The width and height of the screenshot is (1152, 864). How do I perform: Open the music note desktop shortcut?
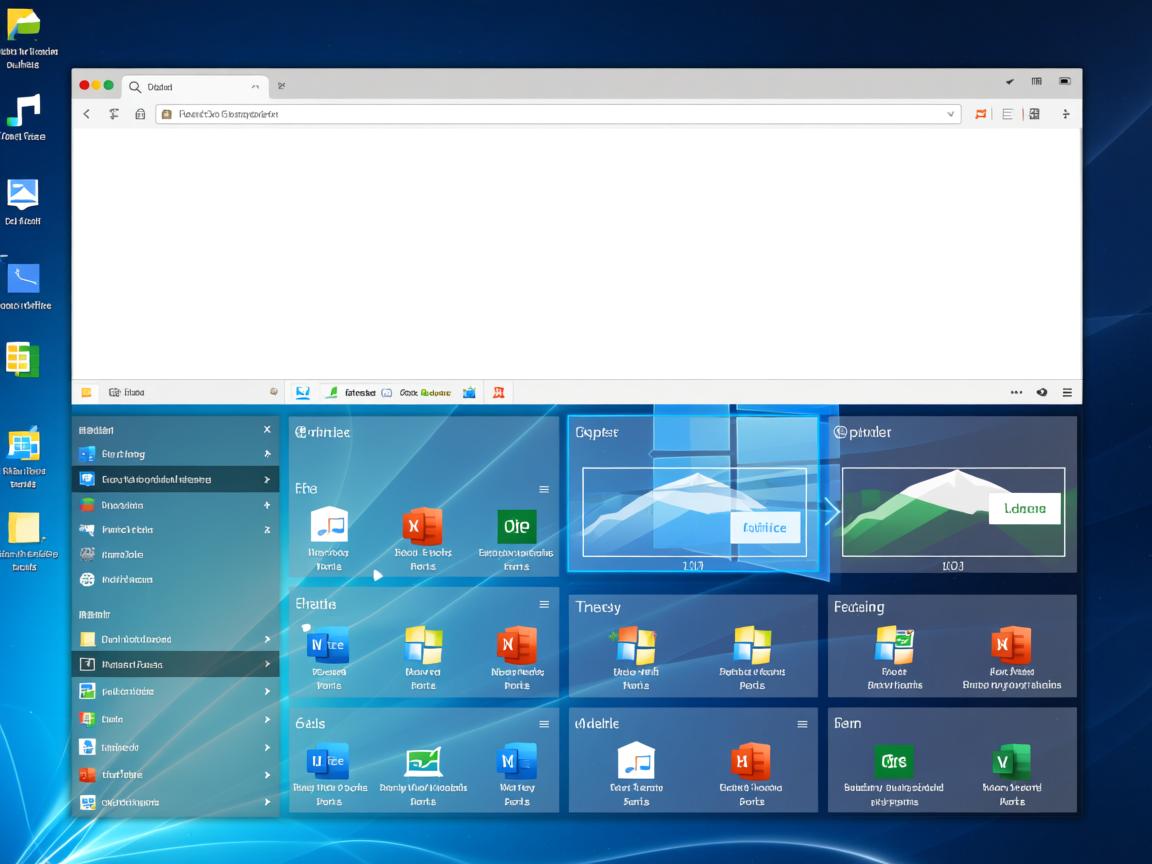pyautogui.click(x=23, y=110)
